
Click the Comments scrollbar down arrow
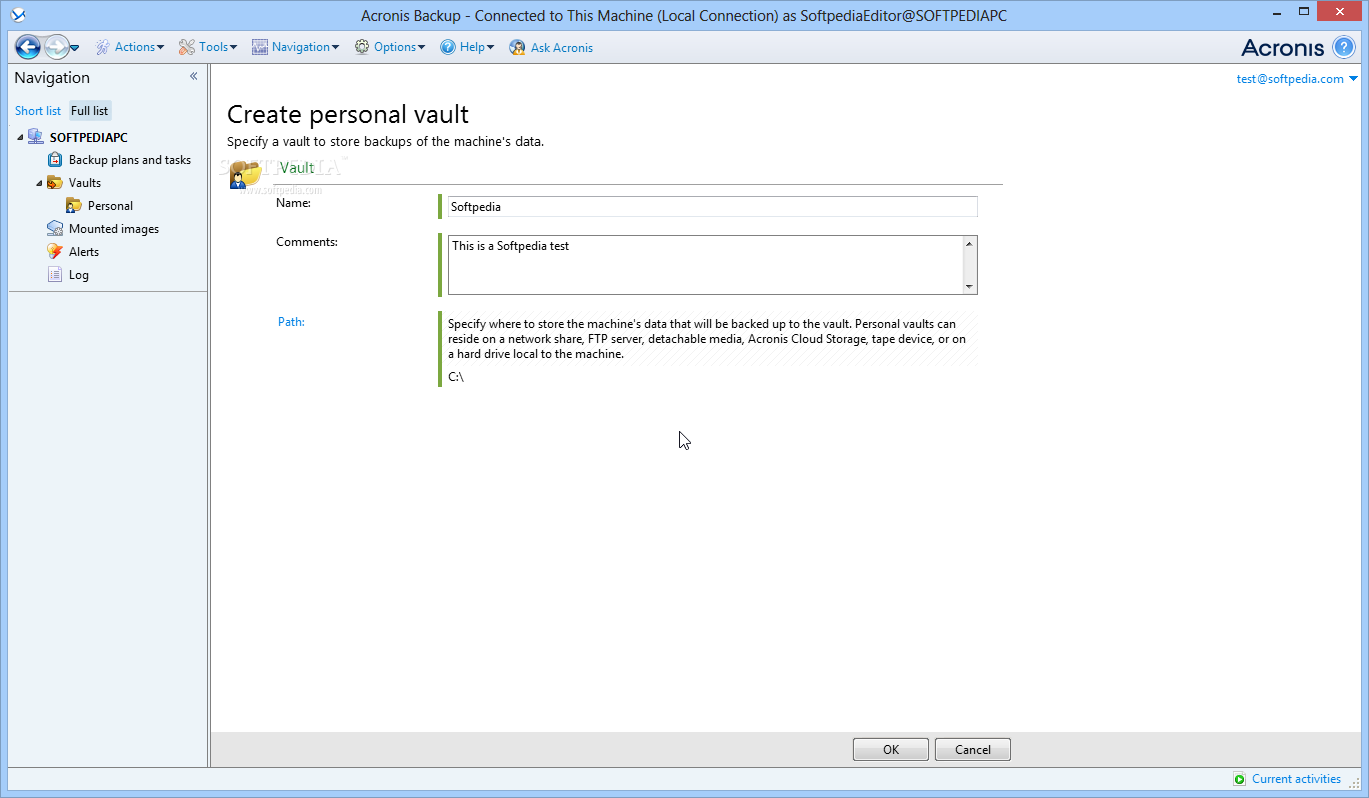click(969, 287)
